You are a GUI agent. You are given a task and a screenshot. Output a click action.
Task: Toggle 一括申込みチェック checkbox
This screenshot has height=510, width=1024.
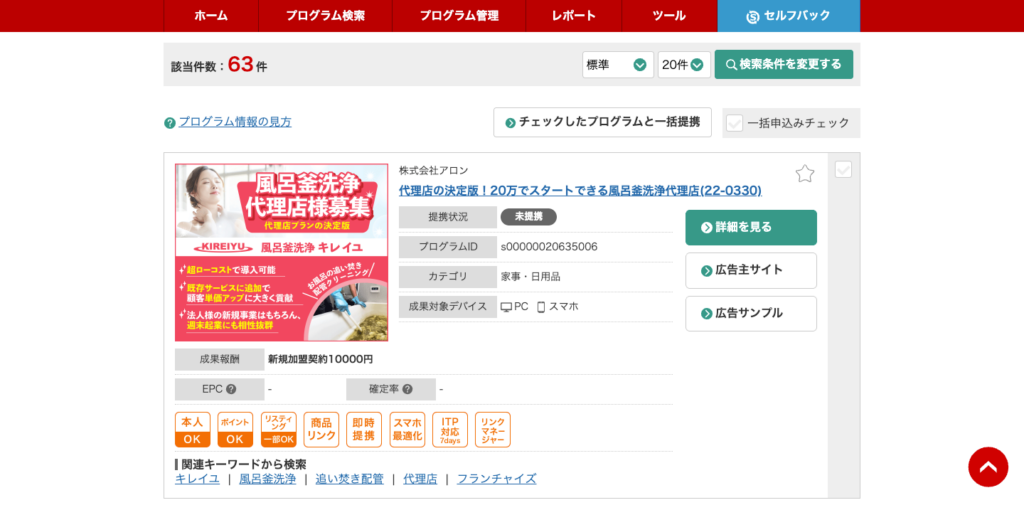[x=735, y=123]
